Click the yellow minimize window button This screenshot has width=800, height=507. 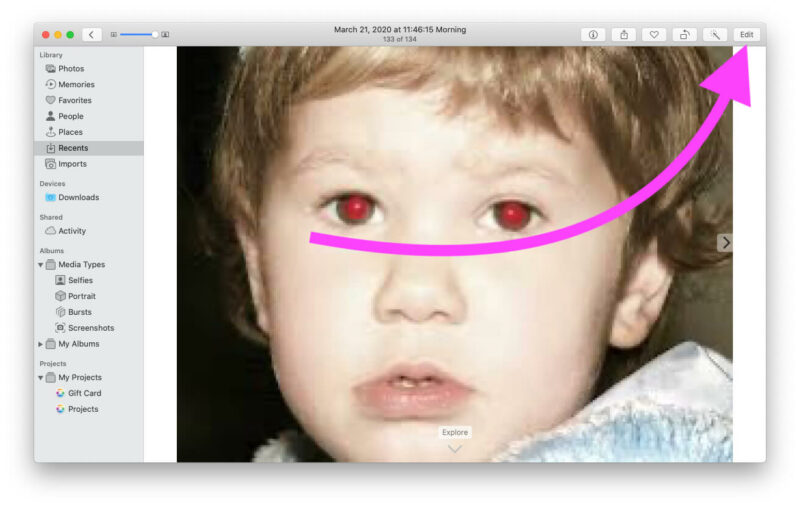[58, 35]
